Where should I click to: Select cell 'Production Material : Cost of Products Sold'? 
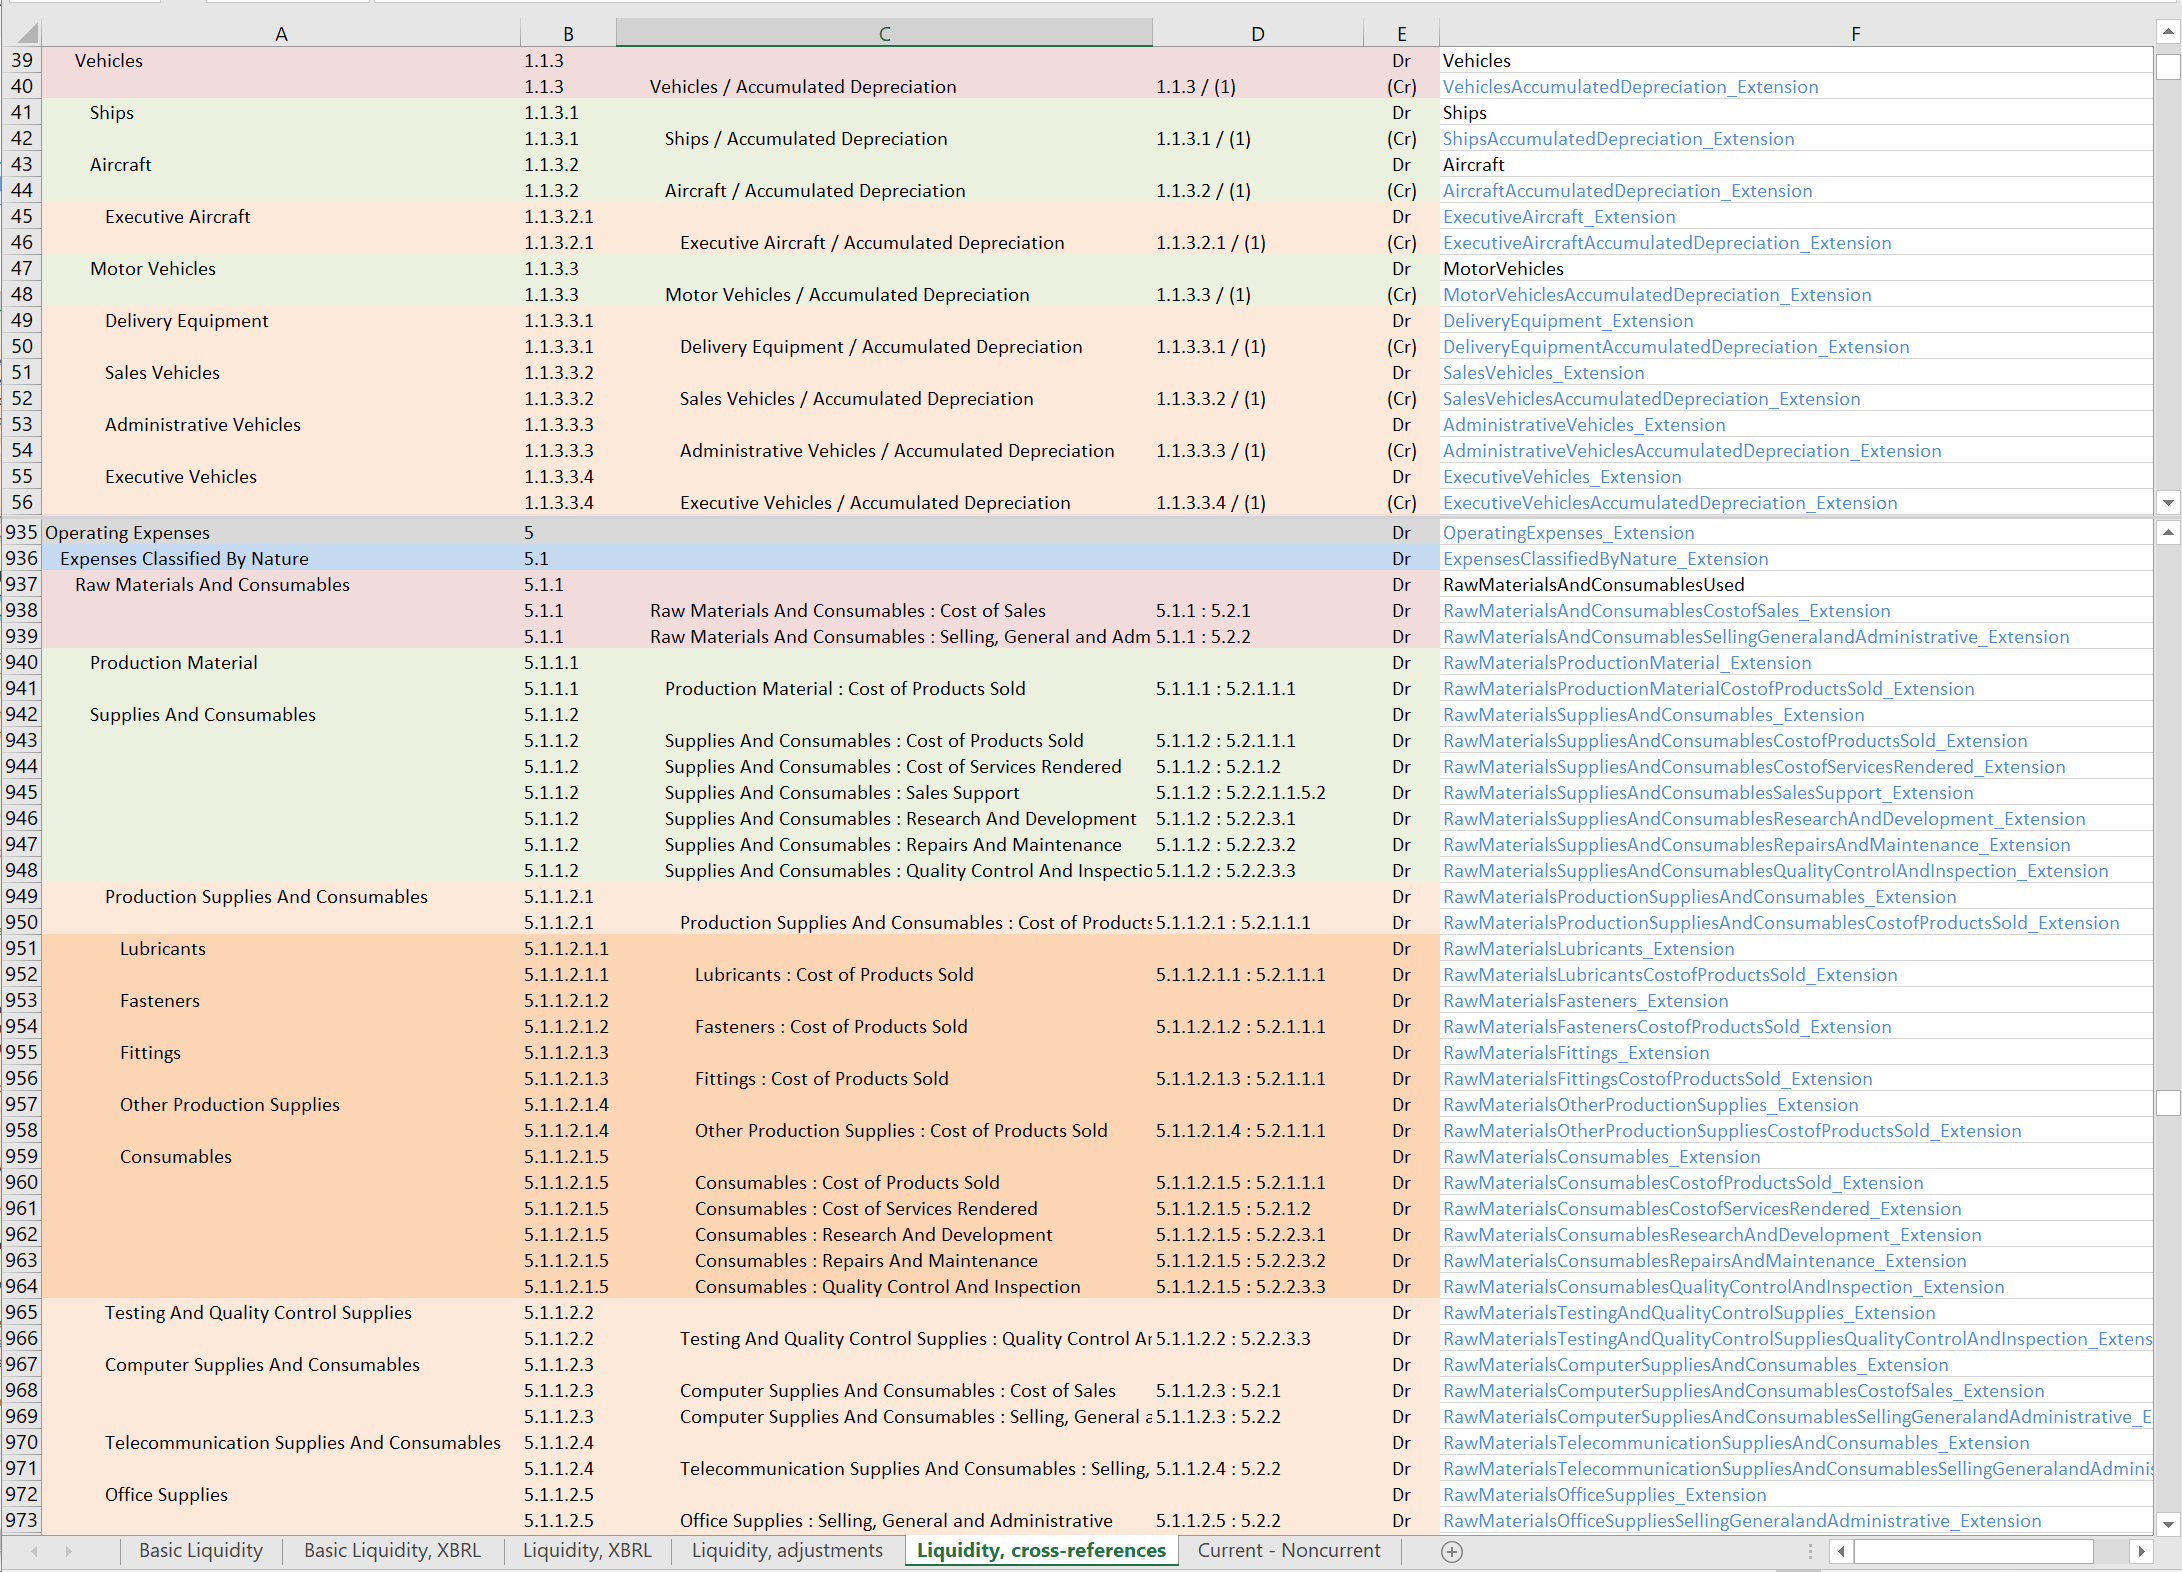[884, 688]
